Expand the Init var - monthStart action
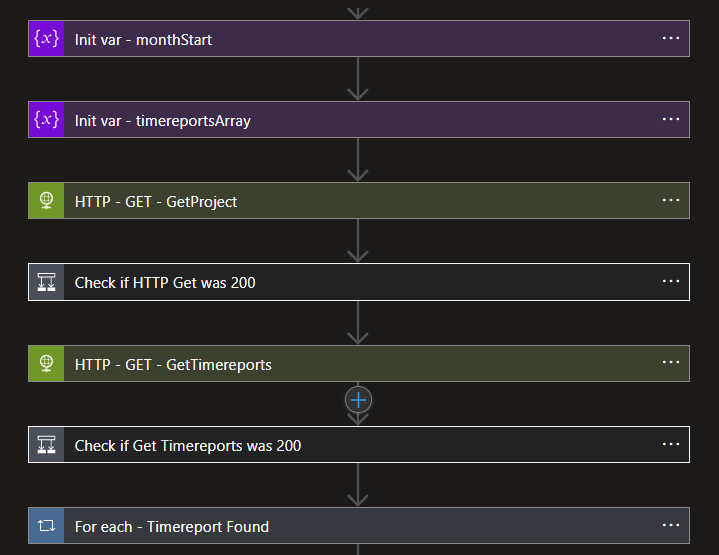The height and width of the screenshot is (555, 719). pyautogui.click(x=143, y=39)
